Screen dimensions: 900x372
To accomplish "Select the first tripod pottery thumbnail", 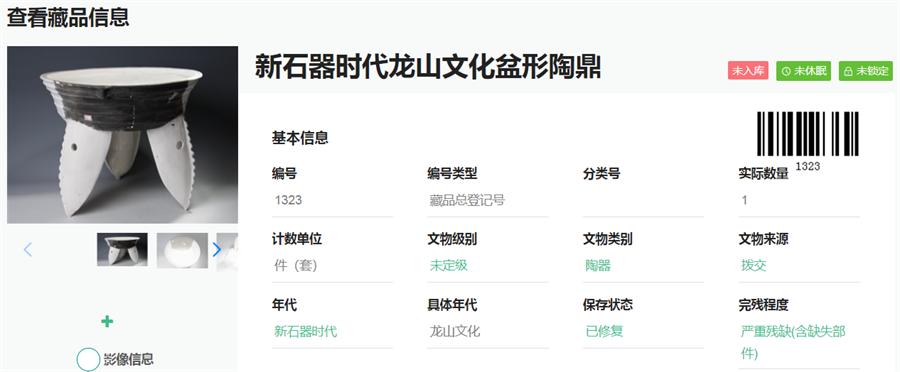I will [122, 249].
